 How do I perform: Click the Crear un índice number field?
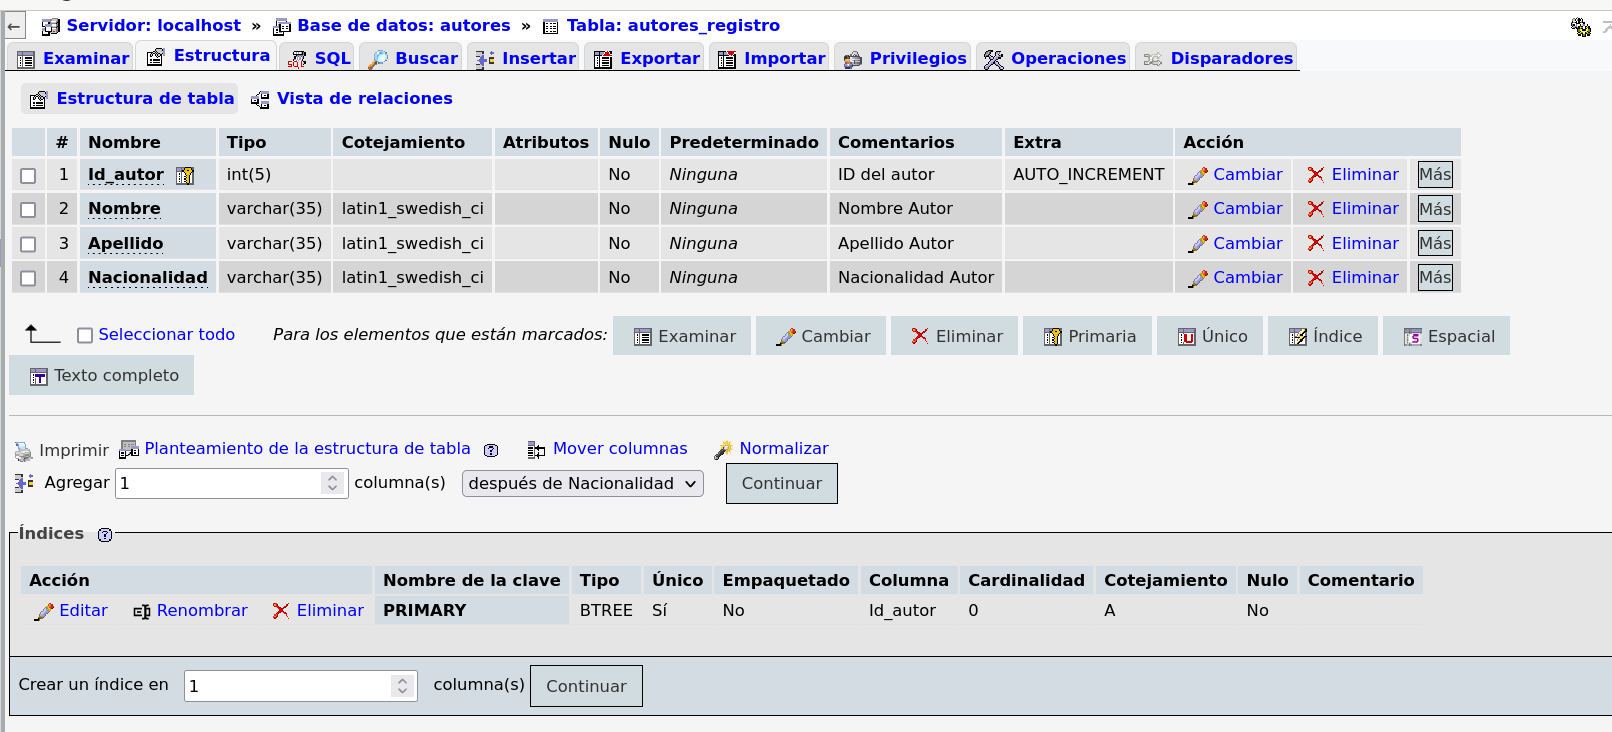288,686
